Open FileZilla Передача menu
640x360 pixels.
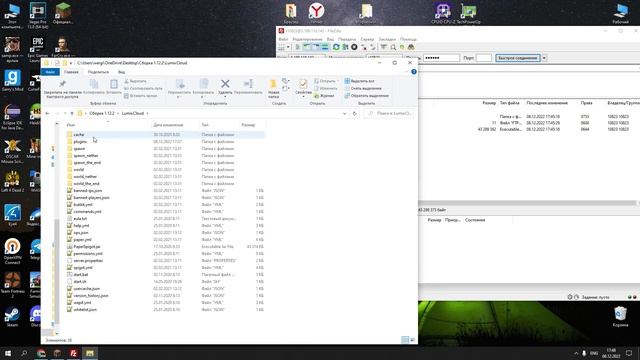point(347,39)
